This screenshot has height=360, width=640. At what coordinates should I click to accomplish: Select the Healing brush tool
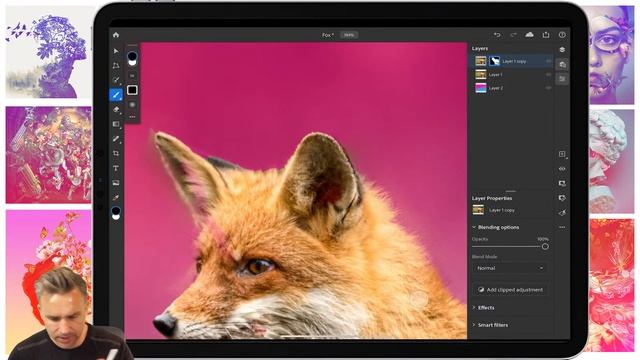[x=116, y=139]
